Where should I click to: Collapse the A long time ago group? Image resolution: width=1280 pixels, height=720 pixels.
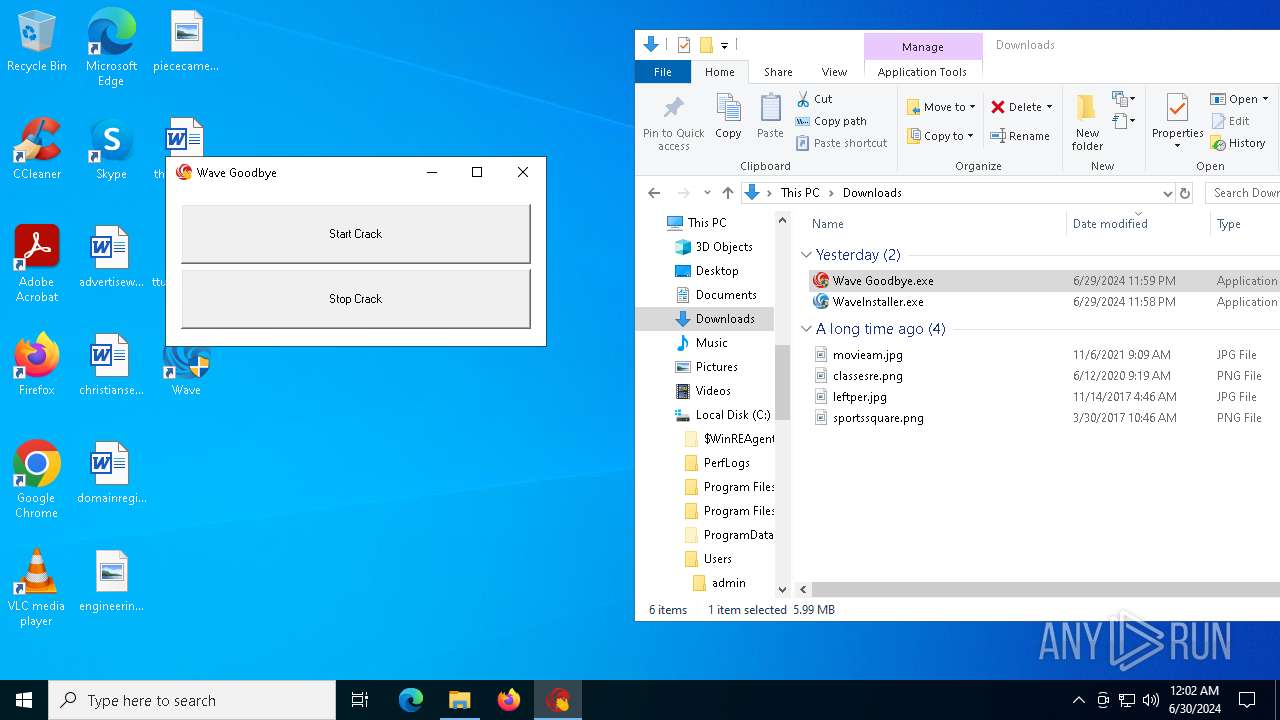[x=807, y=329]
